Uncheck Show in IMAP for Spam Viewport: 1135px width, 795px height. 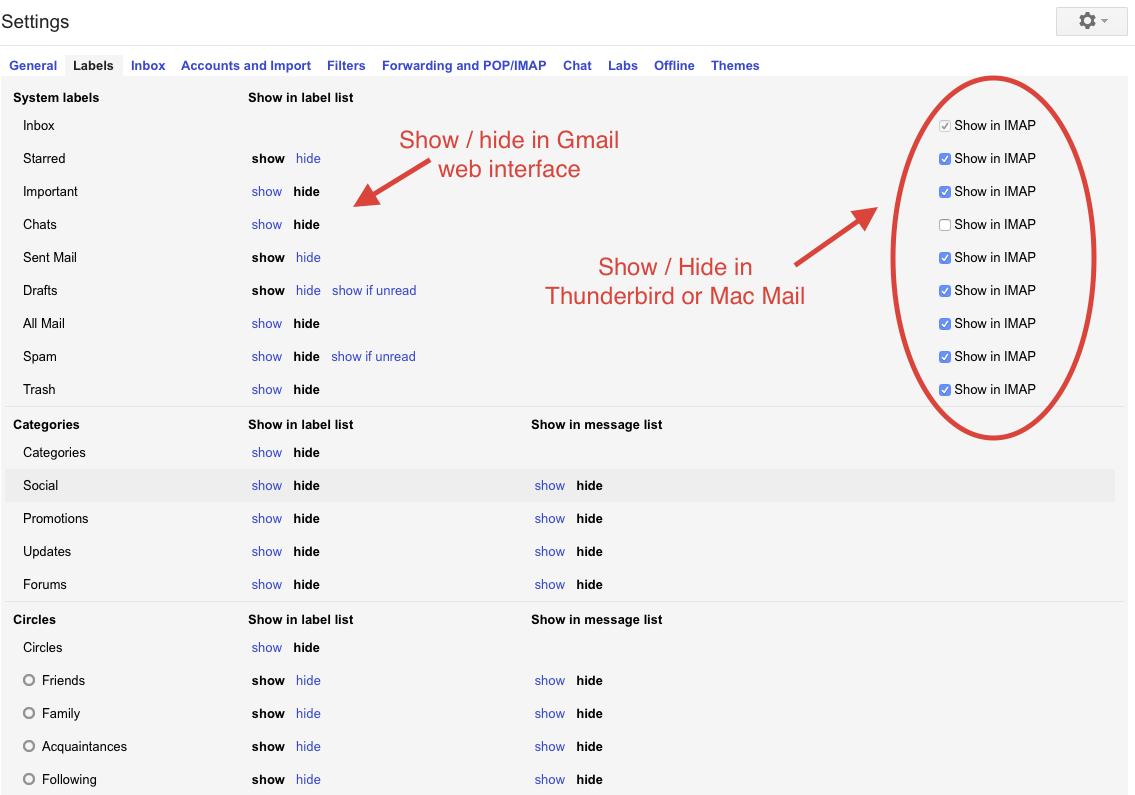[945, 357]
